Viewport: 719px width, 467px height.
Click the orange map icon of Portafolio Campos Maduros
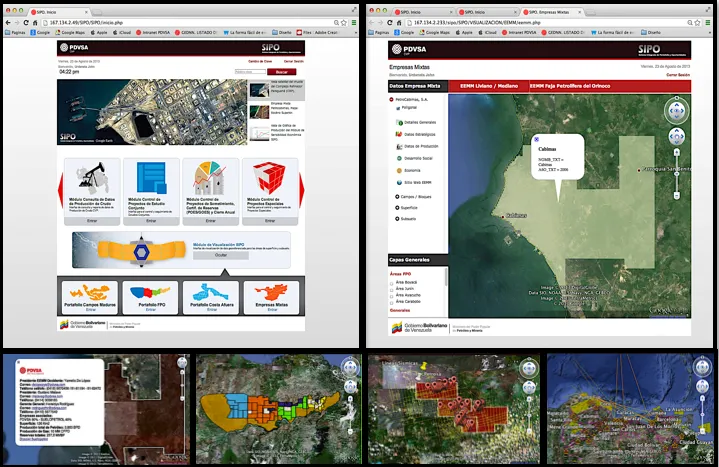coord(90,292)
